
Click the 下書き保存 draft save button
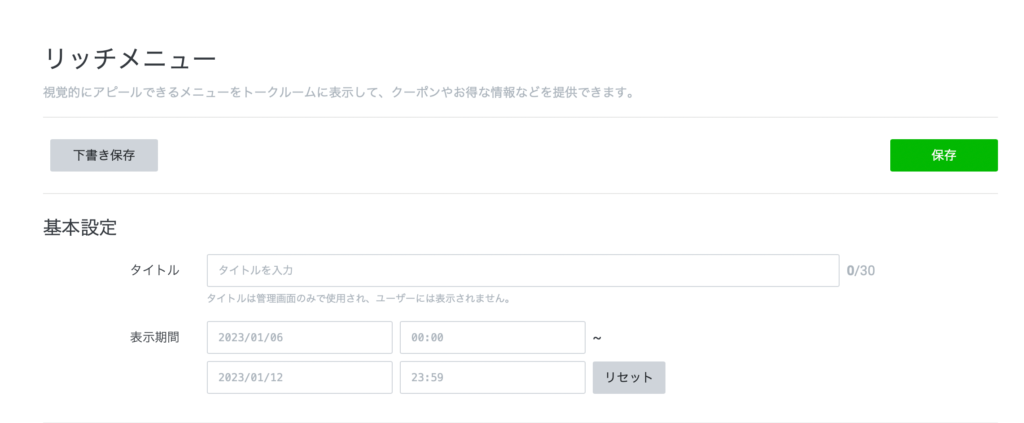[x=104, y=155]
